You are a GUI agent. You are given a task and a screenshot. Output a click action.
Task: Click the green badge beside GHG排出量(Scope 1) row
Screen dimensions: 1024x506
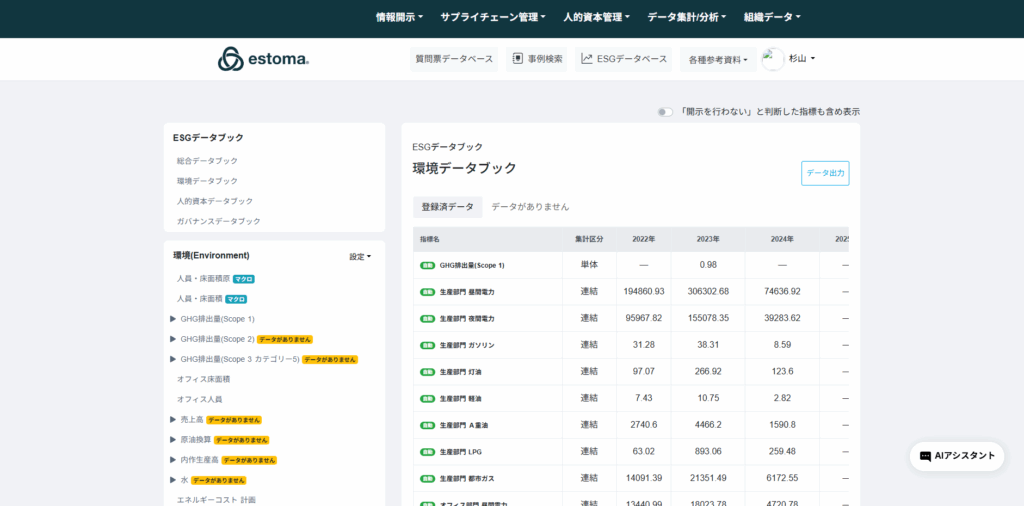[427, 265]
